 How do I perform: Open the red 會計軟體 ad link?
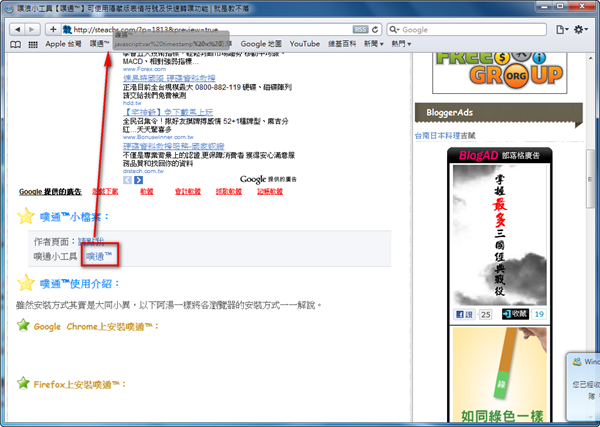[188, 191]
